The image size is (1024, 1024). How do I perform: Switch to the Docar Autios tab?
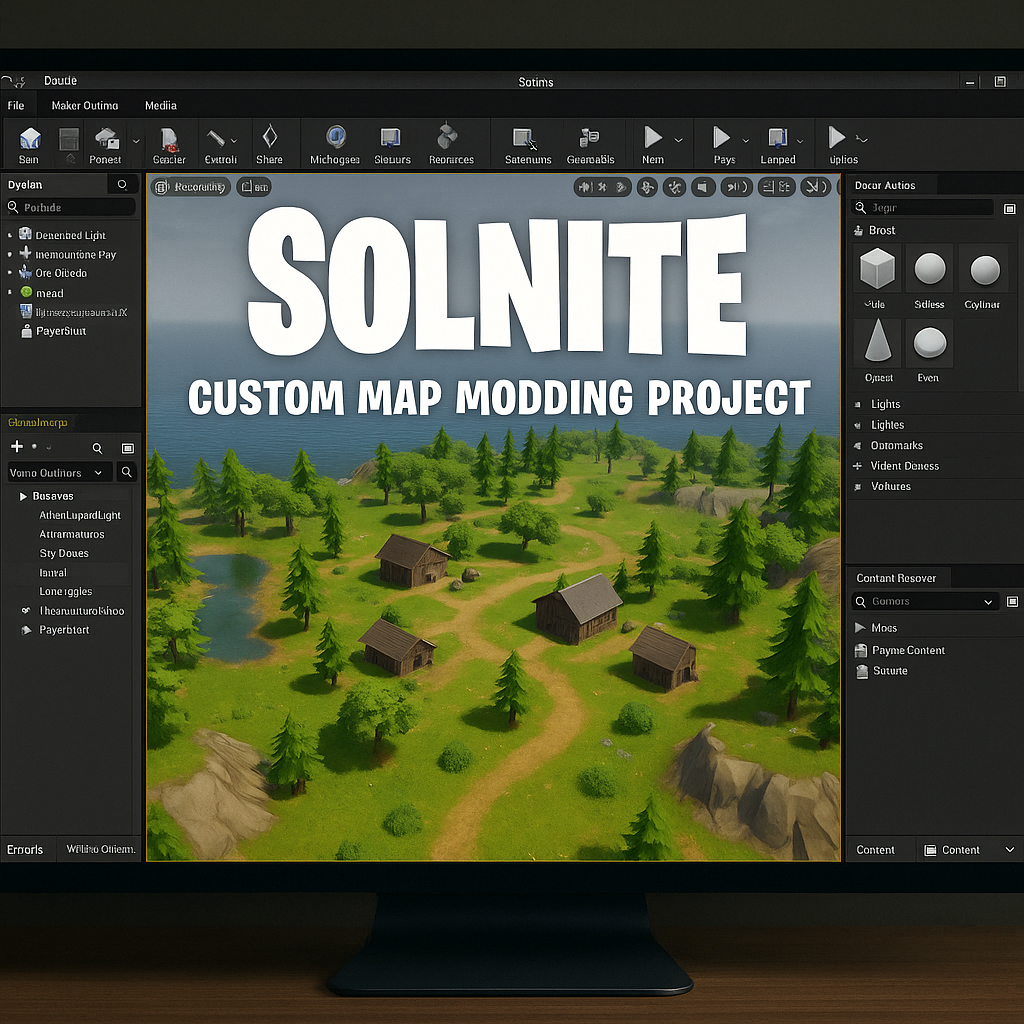[884, 184]
